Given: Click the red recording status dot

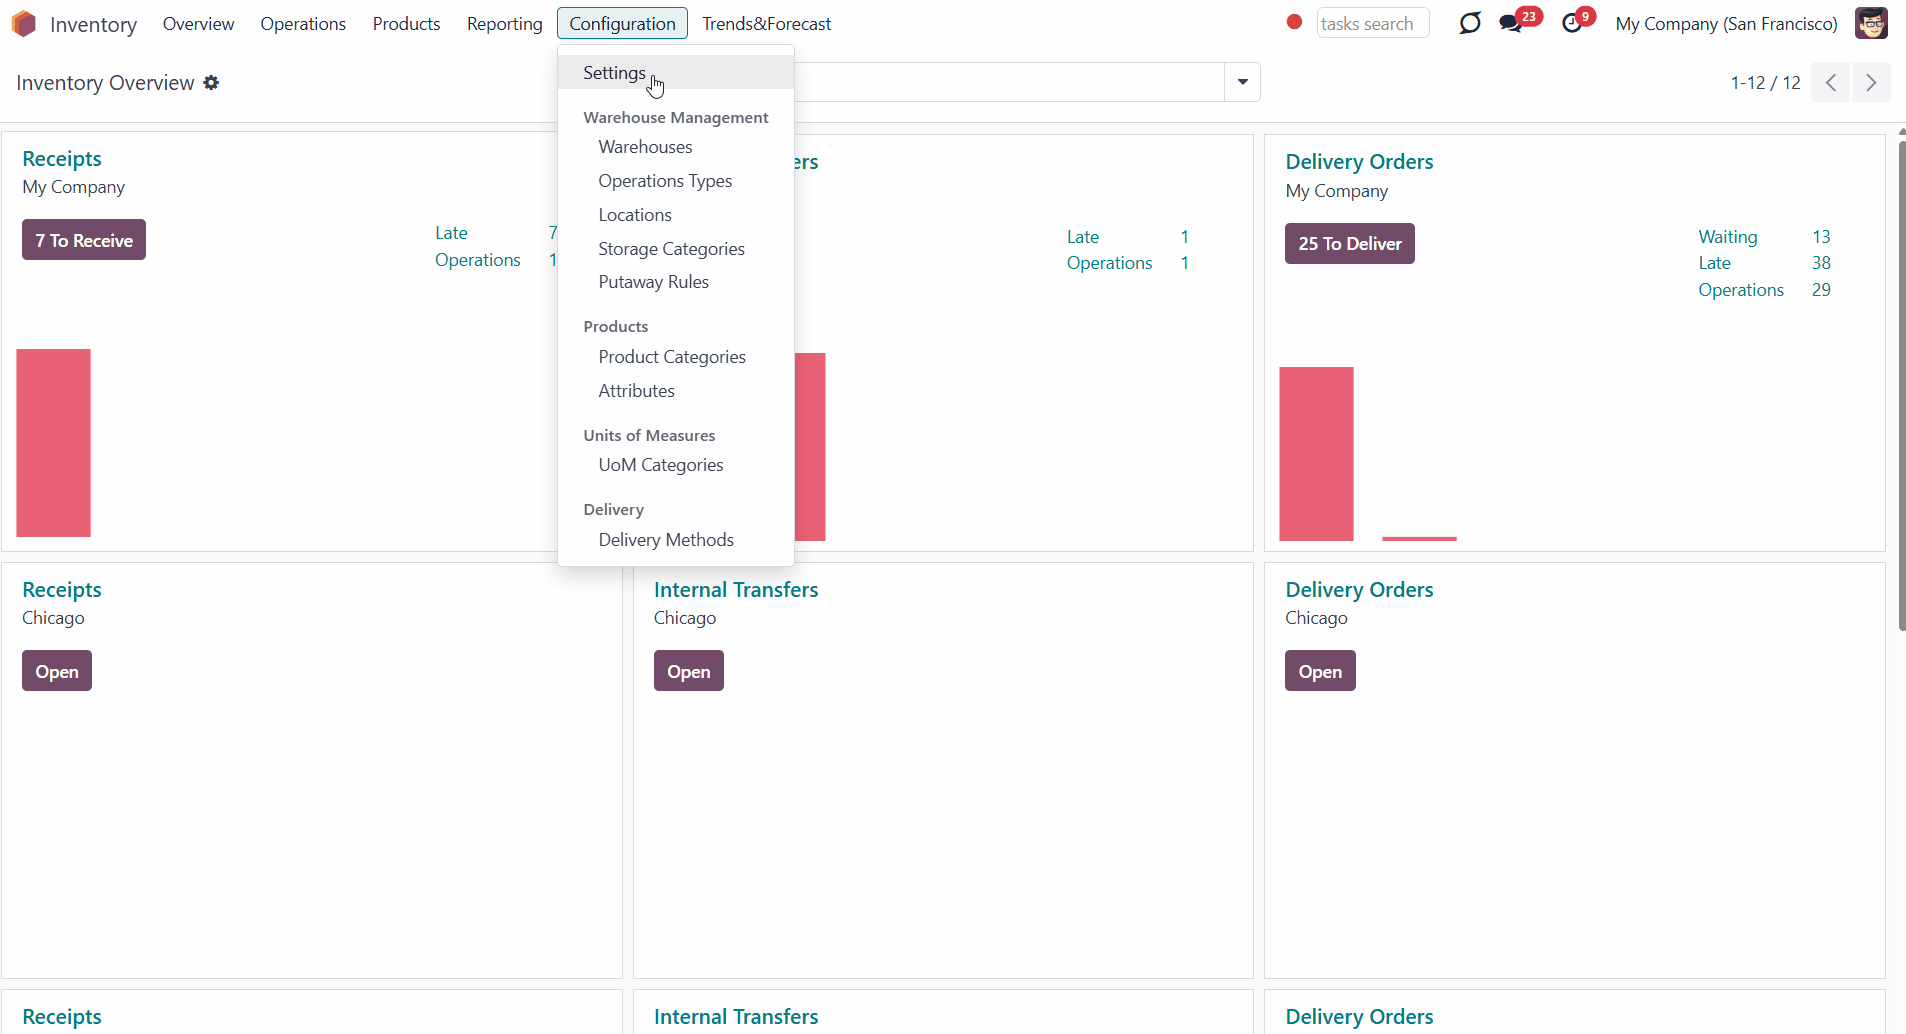Looking at the screenshot, I should click(x=1294, y=22).
